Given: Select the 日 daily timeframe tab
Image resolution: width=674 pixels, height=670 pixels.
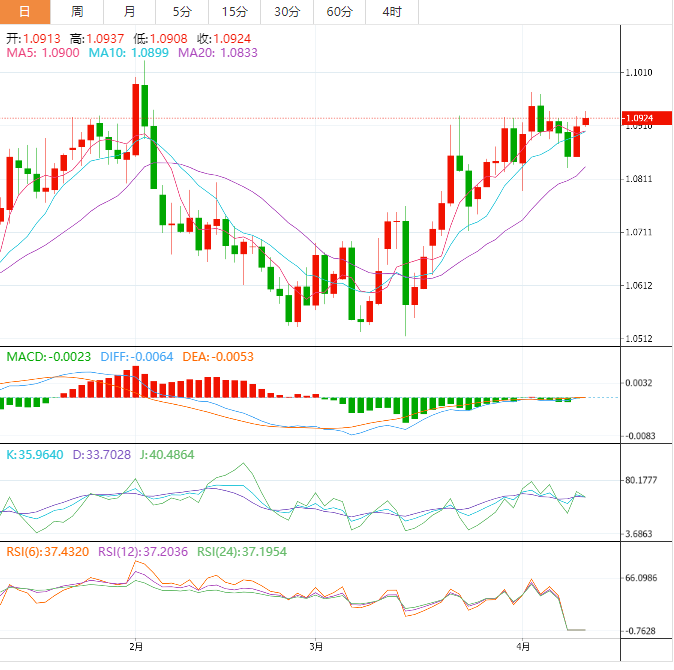Looking at the screenshot, I should pyautogui.click(x=25, y=12).
